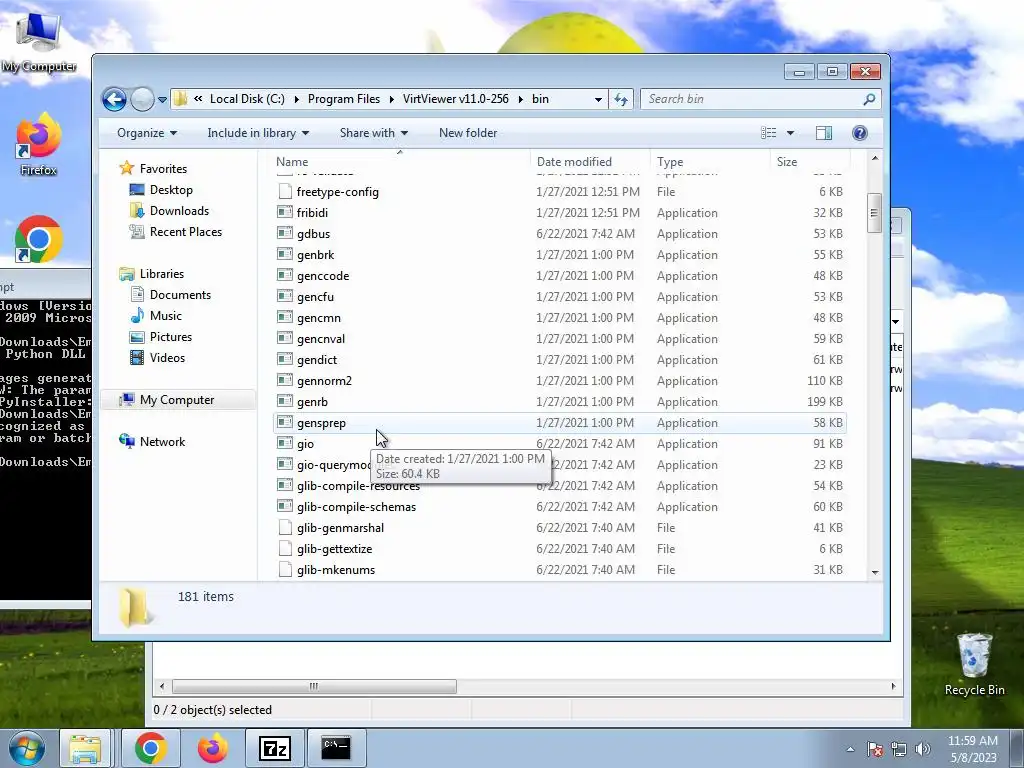Sort by the Type column header
Image resolution: width=1024 pixels, height=768 pixels.
point(710,161)
